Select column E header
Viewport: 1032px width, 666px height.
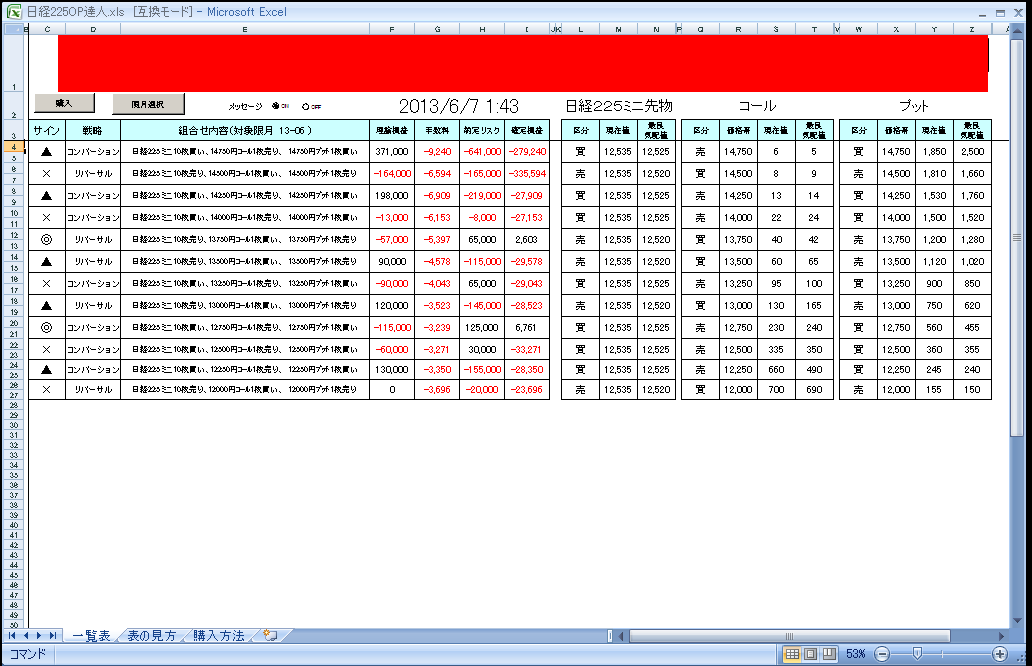(245, 29)
